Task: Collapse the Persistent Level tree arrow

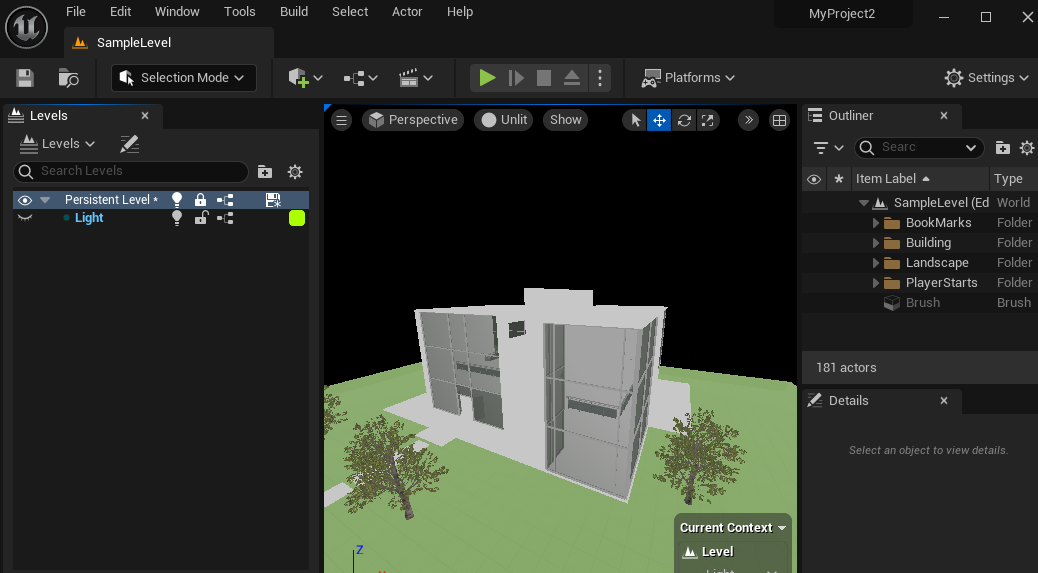Action: click(x=45, y=200)
